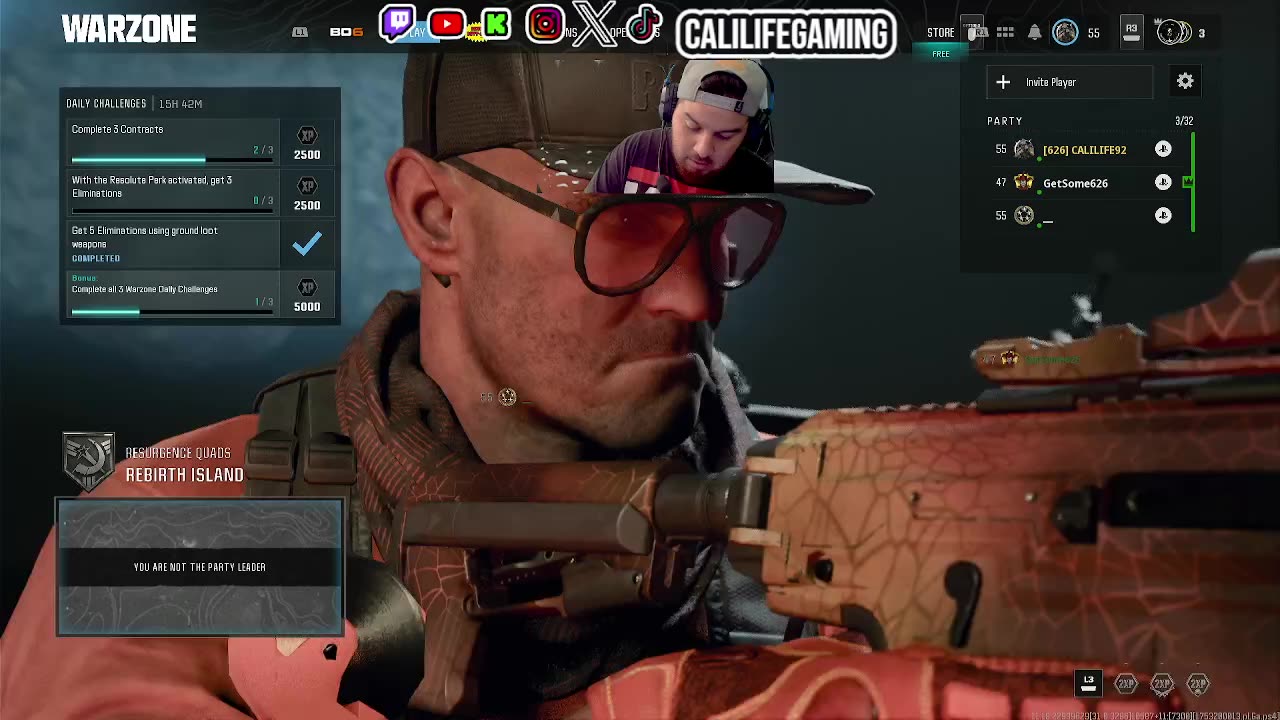
Task: Click the 15H 42M challenge timer
Action: 181,104
